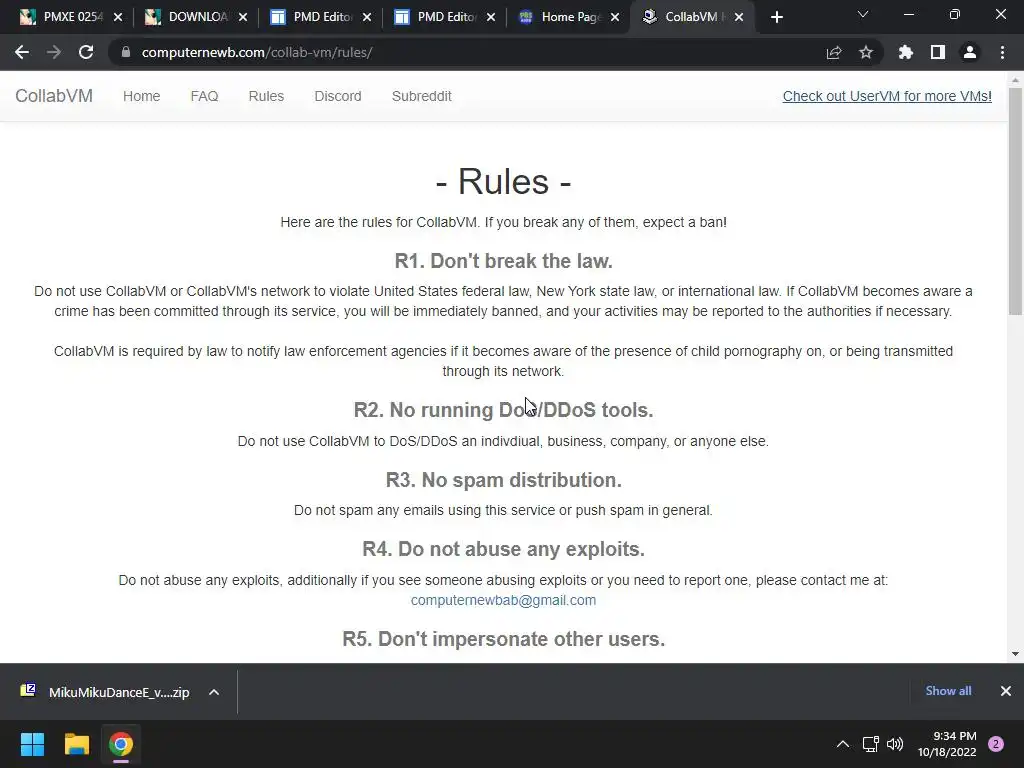
Task: Open the FAQ nav link
Action: point(204,96)
